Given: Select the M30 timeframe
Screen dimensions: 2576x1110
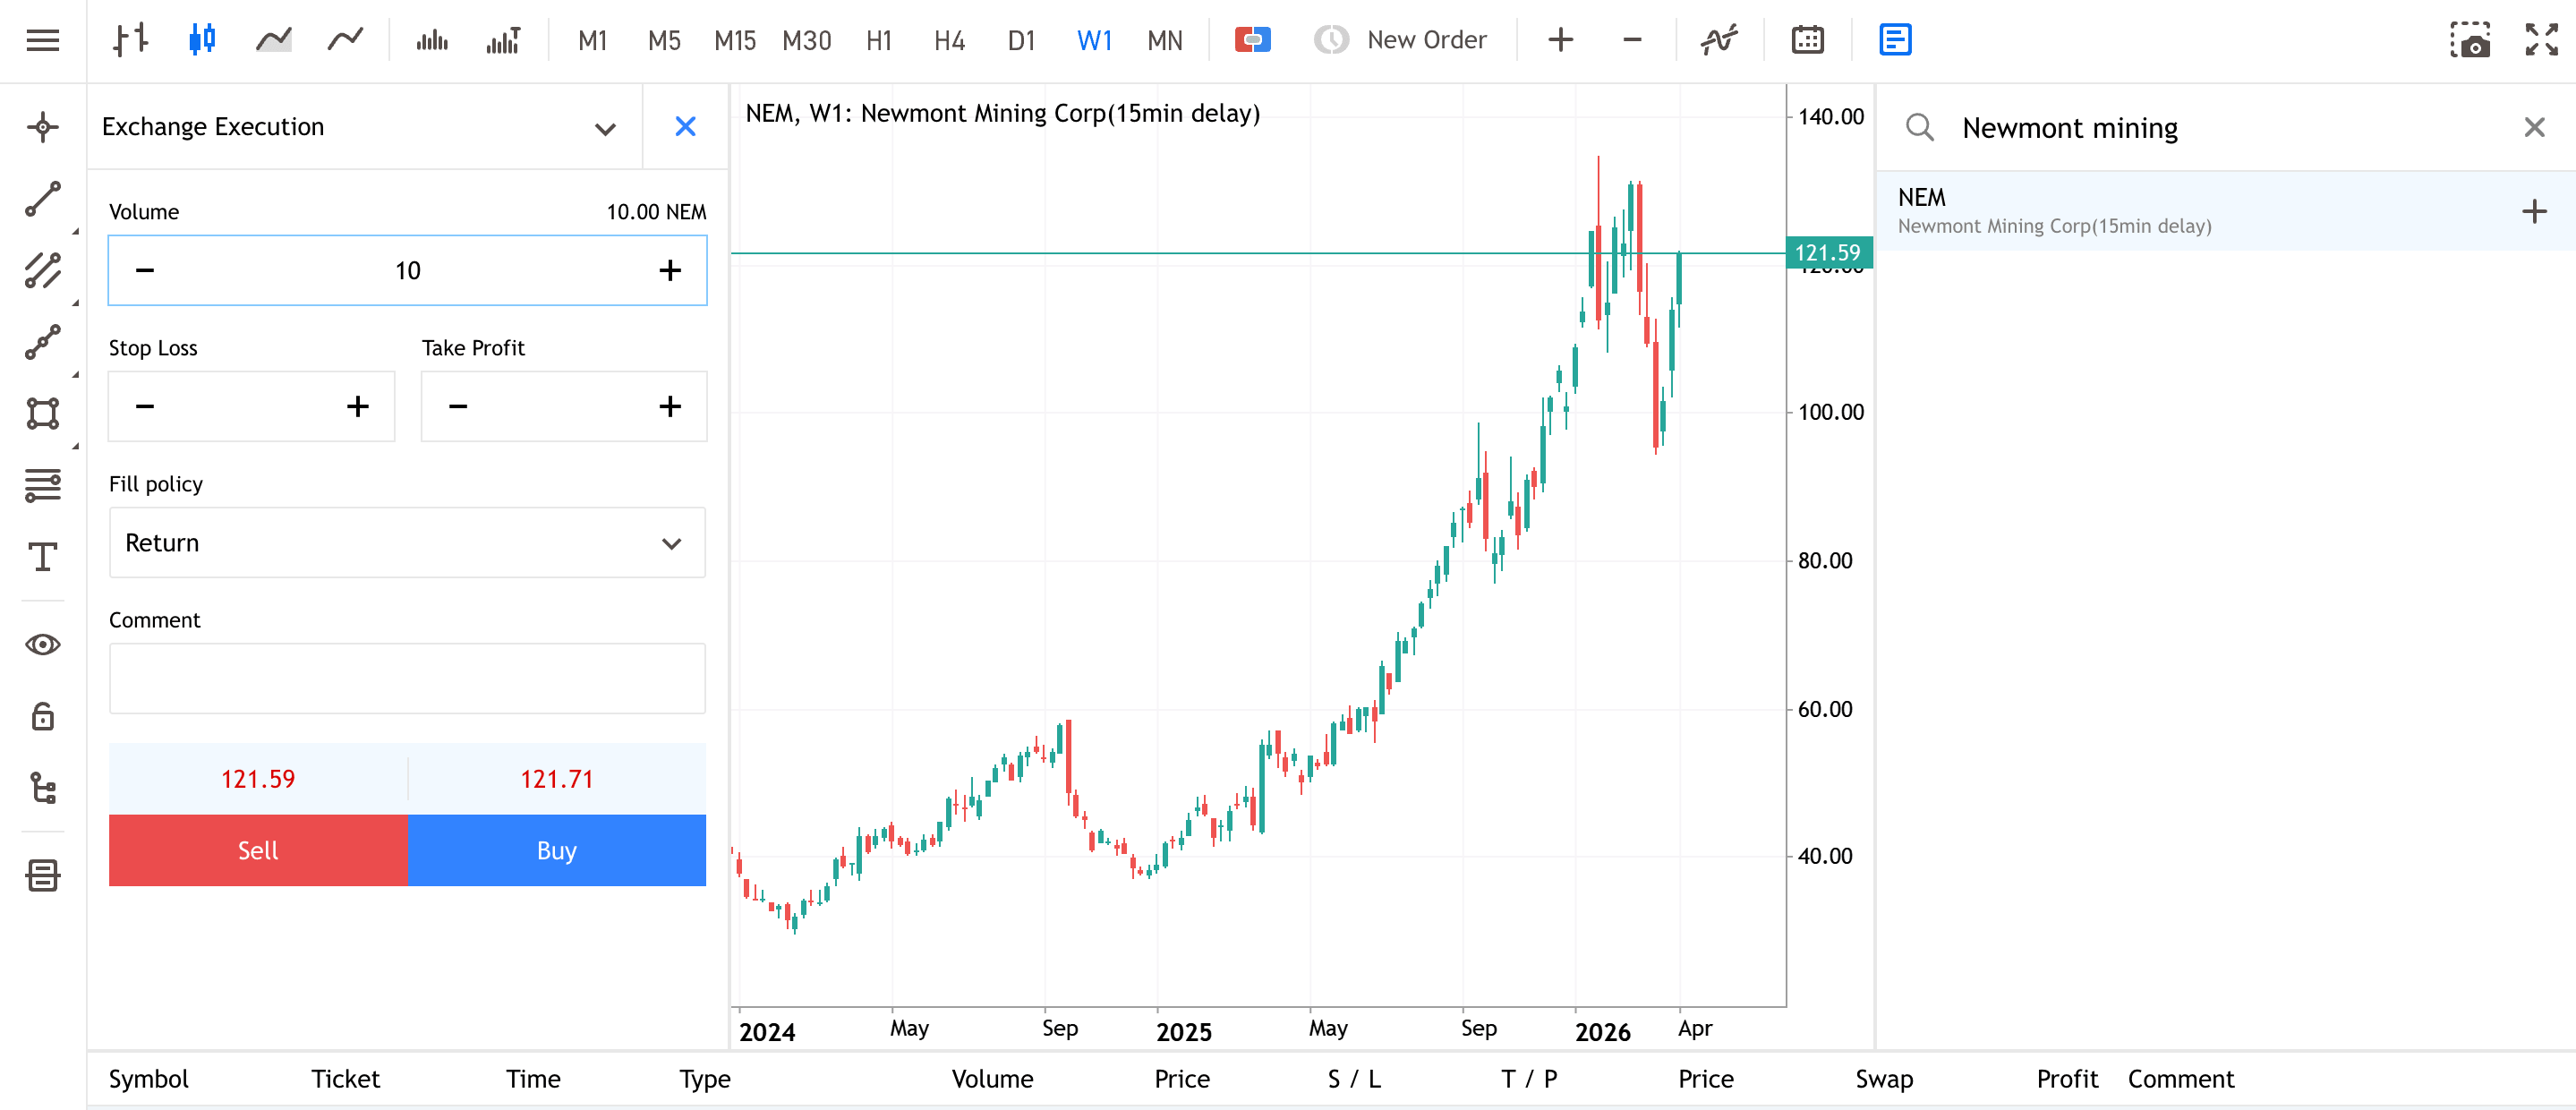Looking at the screenshot, I should [807, 40].
